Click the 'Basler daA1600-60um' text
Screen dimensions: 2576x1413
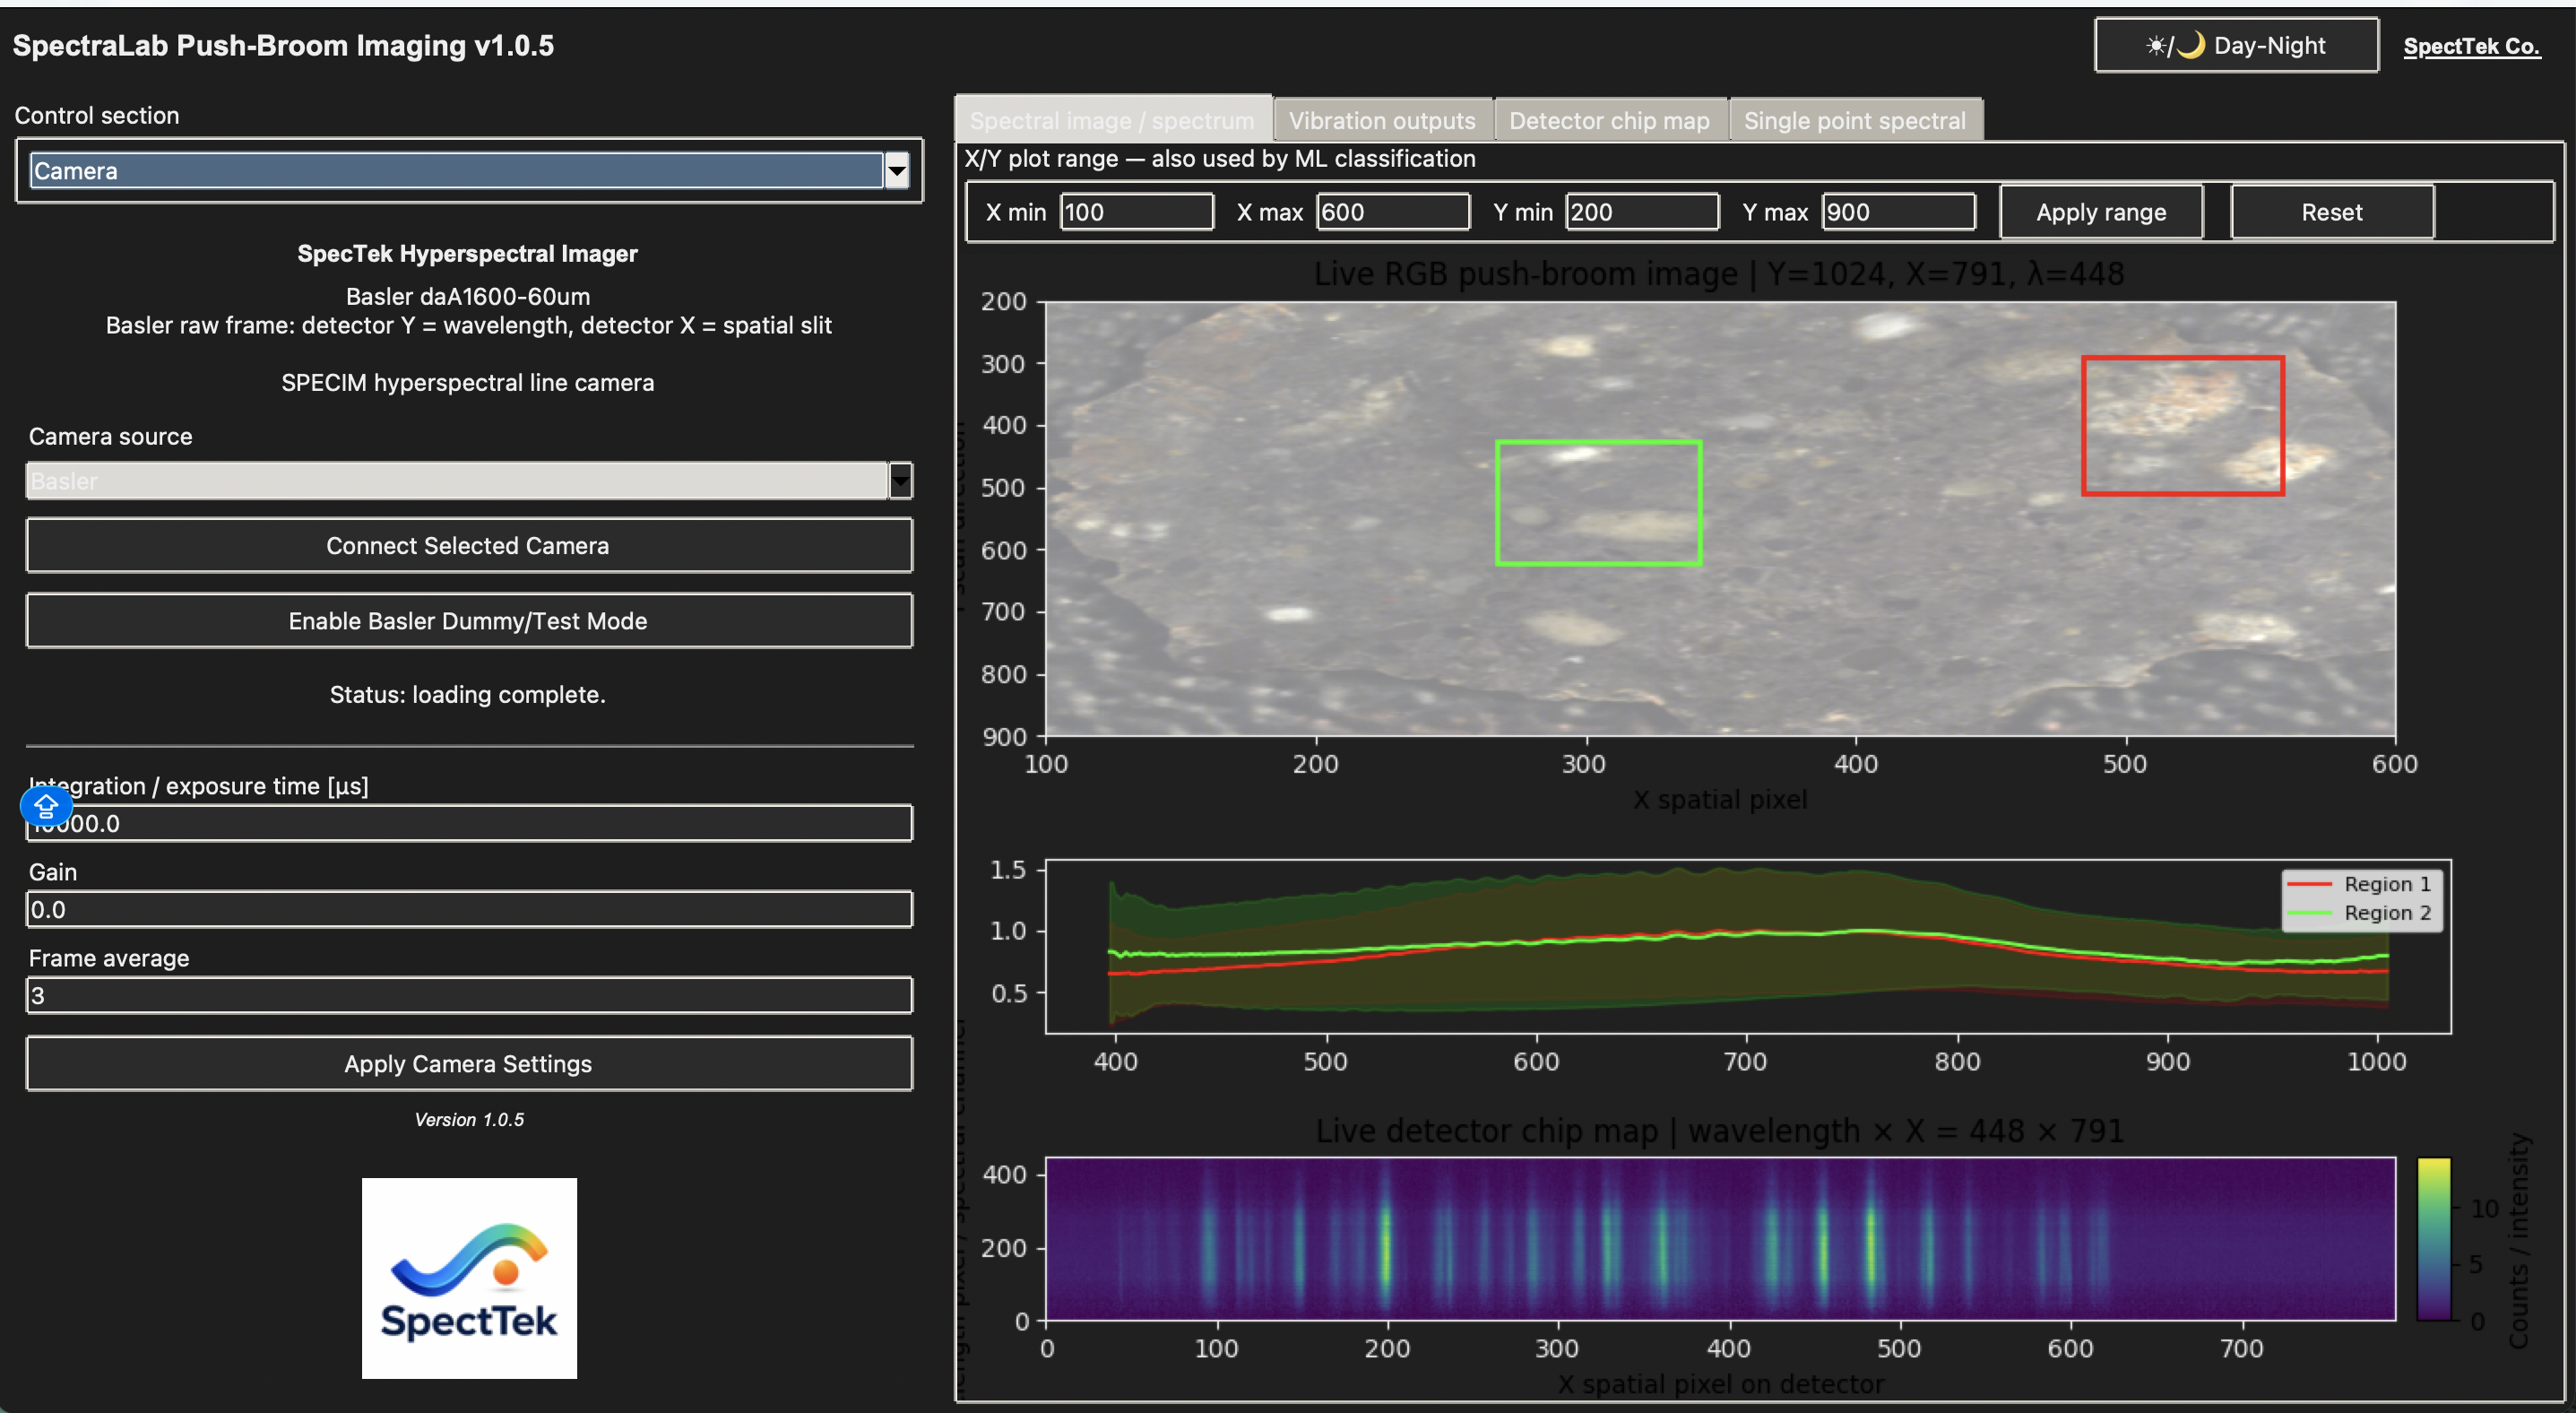(x=468, y=297)
